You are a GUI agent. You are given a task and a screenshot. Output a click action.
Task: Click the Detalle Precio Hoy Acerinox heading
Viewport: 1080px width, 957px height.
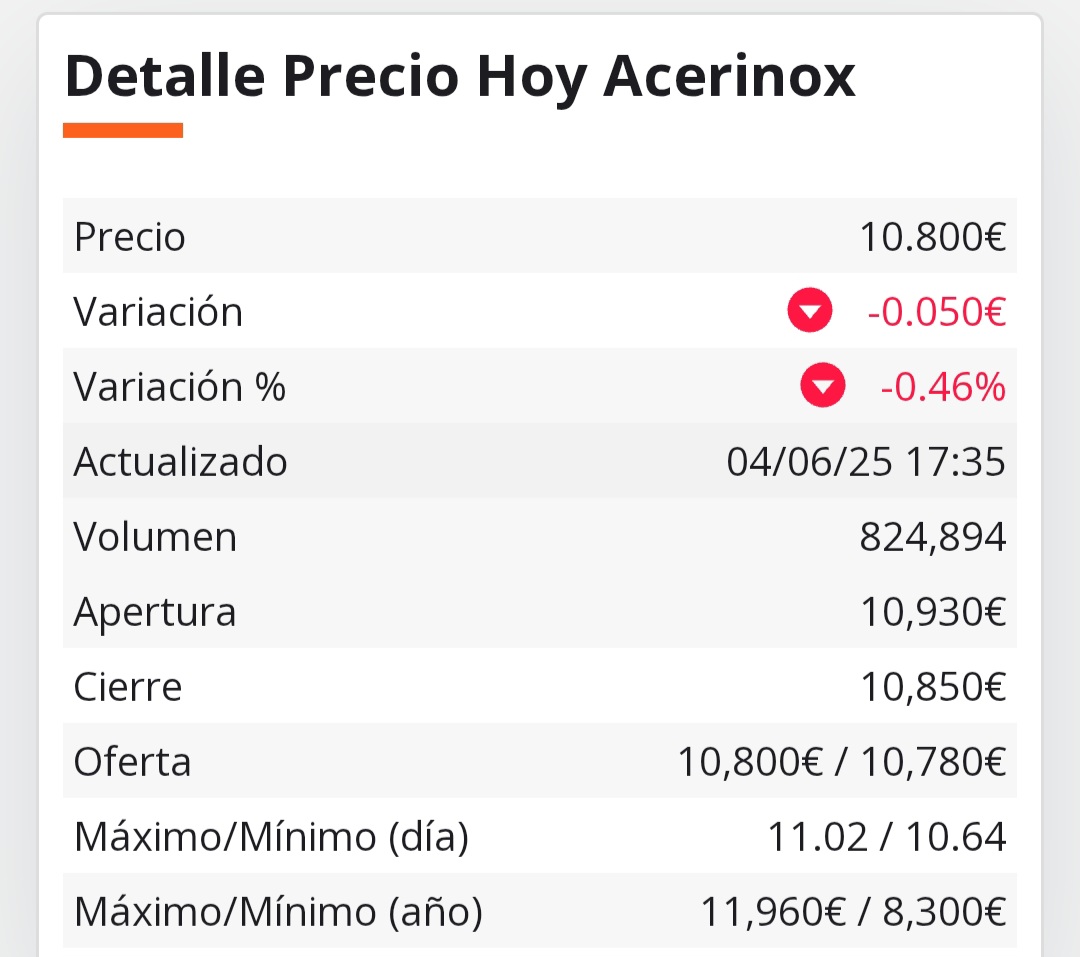click(x=459, y=76)
